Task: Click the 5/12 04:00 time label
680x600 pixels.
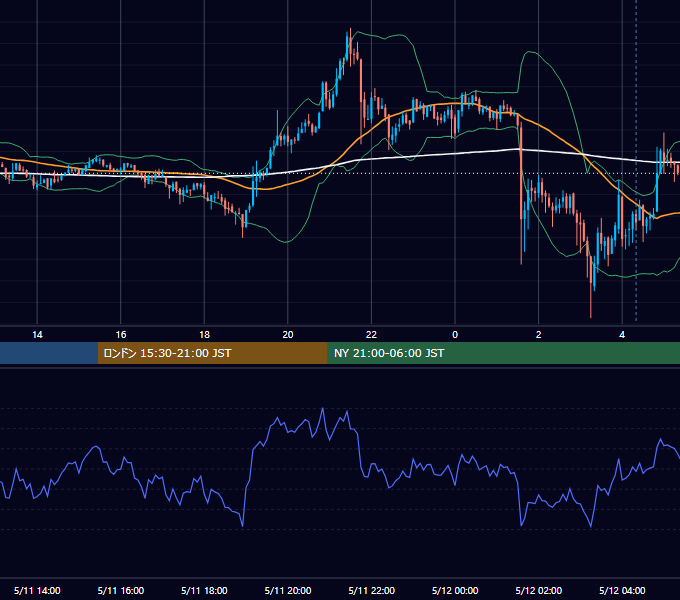Action: click(622, 590)
